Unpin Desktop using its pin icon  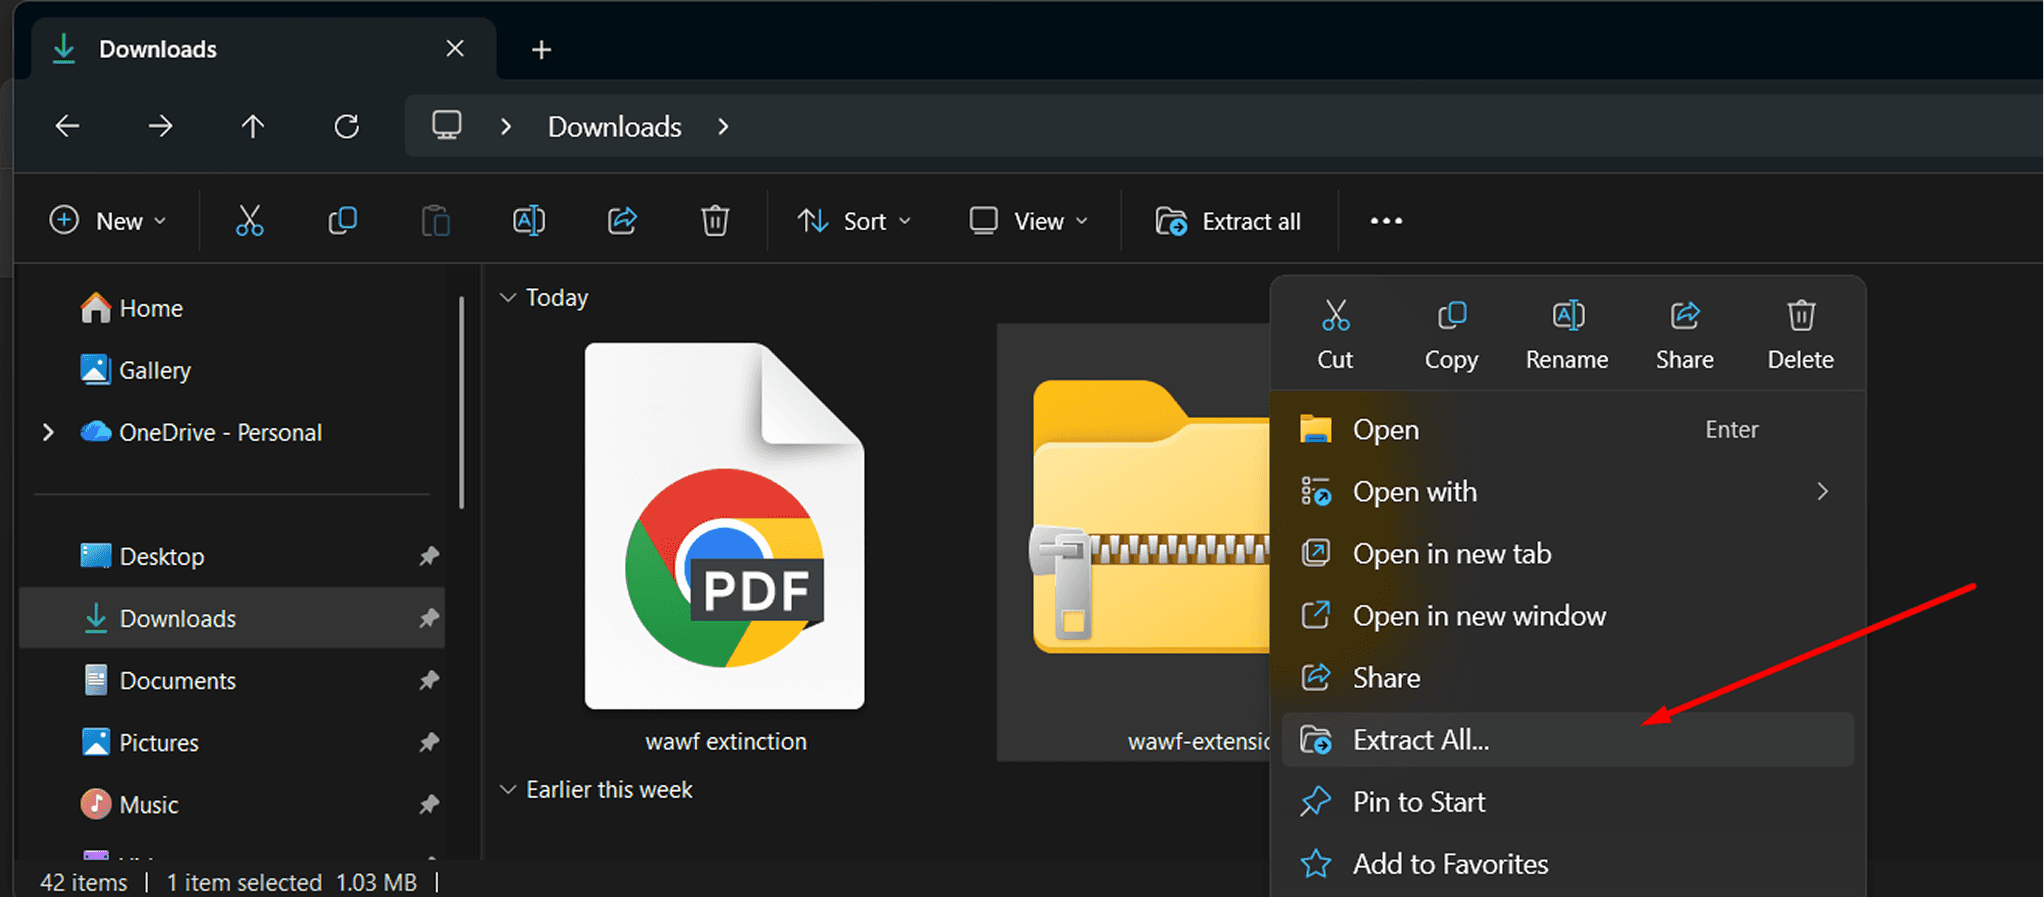[429, 556]
